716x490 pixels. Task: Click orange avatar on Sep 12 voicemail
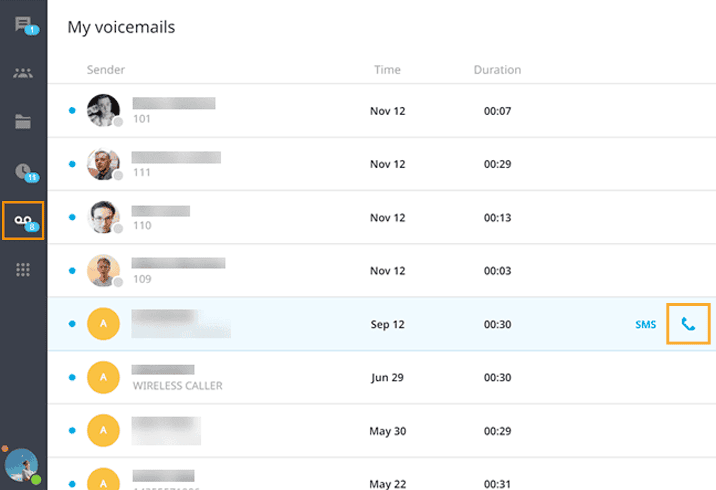point(103,324)
